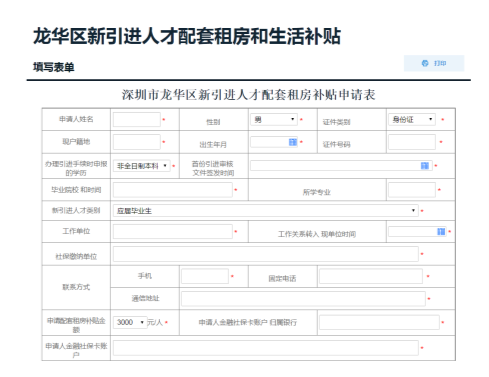
Task: Focus the 证件号码 input field
Action: (412, 142)
